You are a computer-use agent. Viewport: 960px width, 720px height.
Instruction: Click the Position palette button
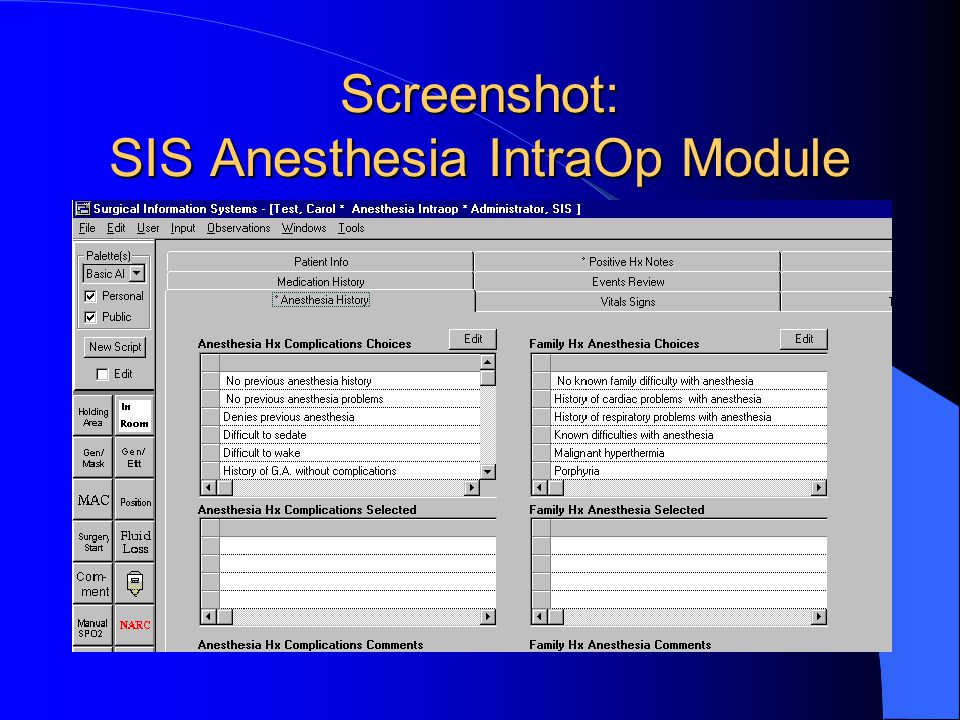point(135,501)
